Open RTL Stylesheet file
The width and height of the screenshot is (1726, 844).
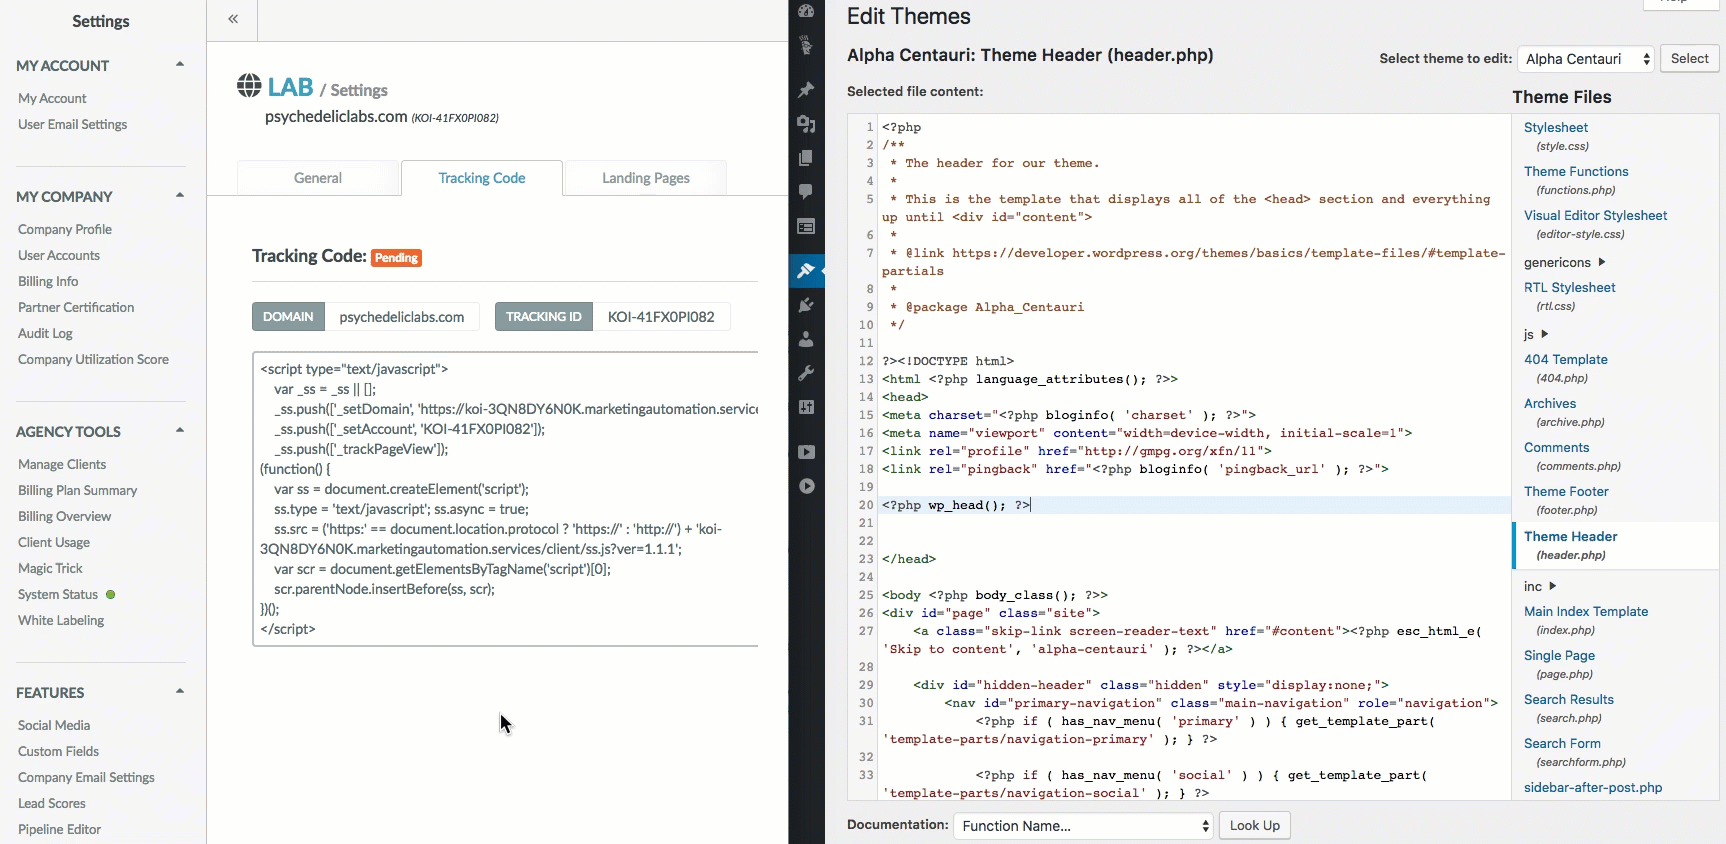[1569, 287]
